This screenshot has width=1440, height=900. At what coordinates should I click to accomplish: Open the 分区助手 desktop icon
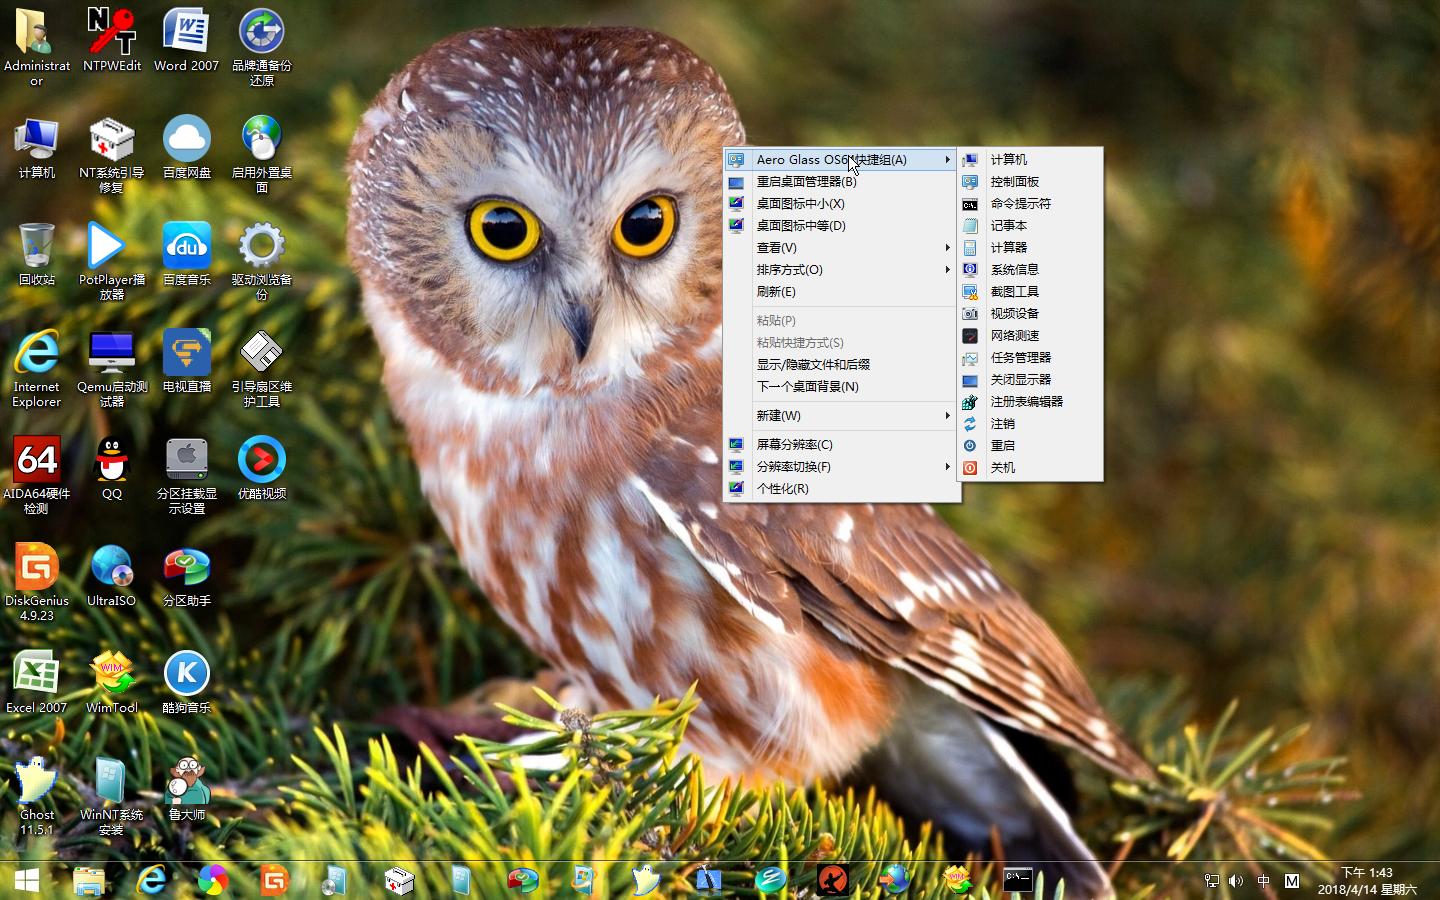187,575
